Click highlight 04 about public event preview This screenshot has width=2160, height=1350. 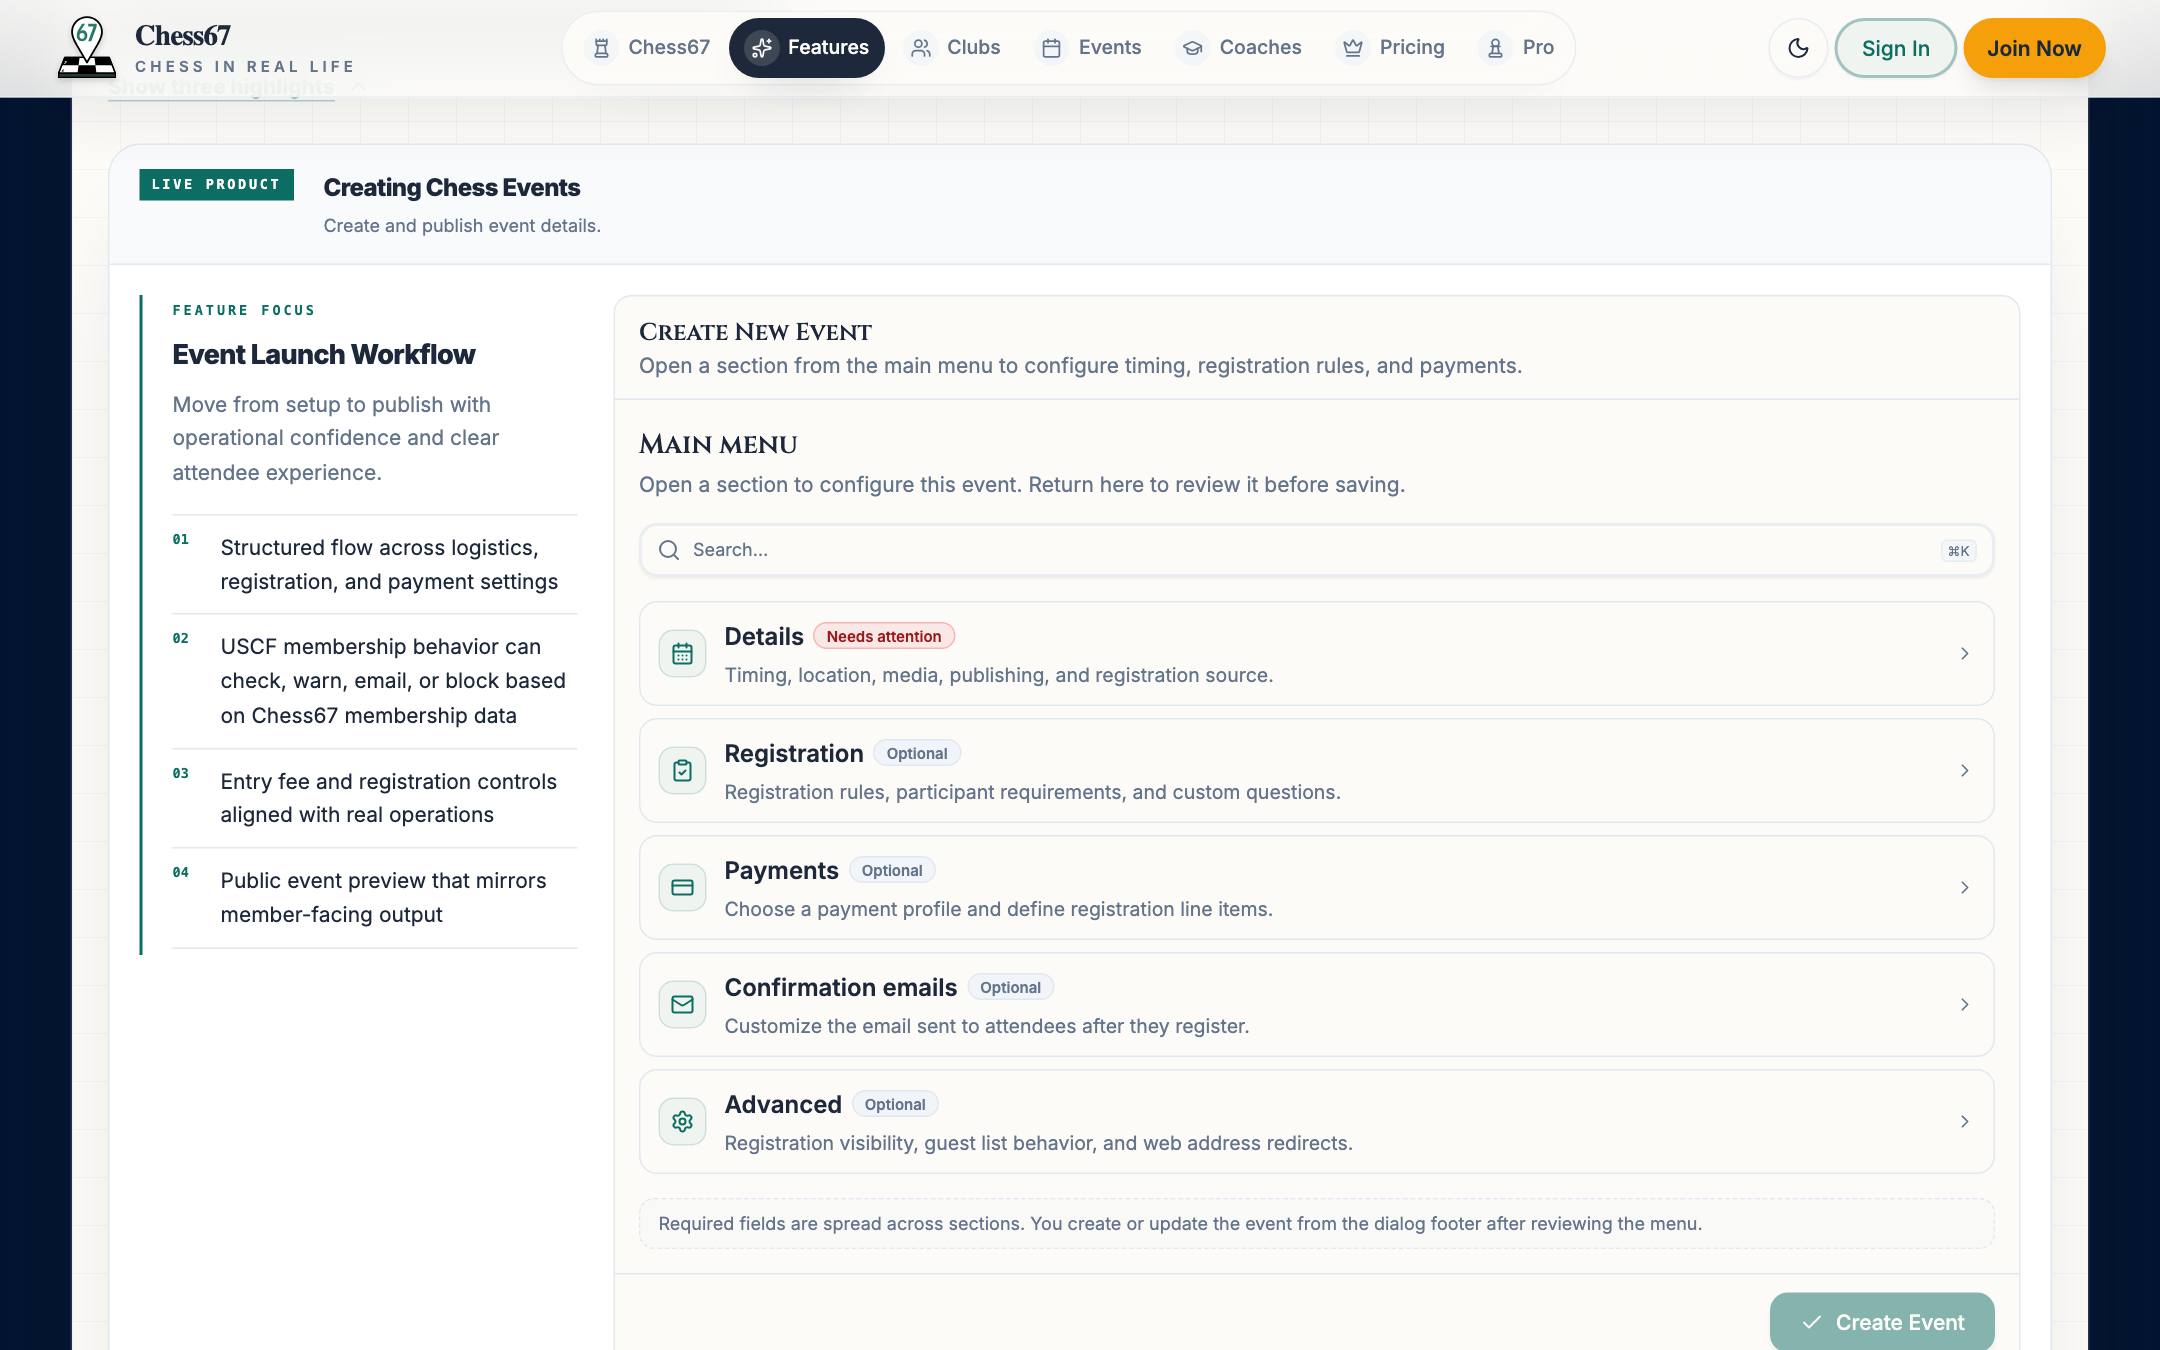(374, 897)
